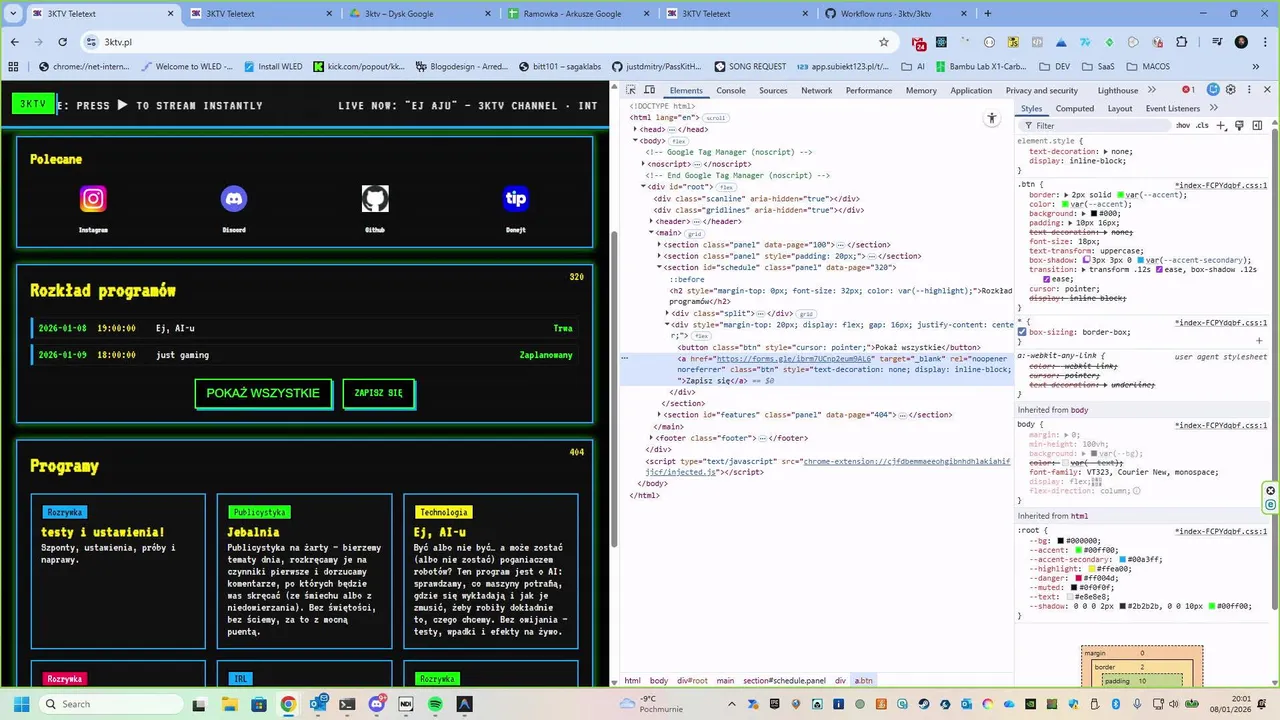Image resolution: width=1280 pixels, height=720 pixels.
Task: Open the Layout styles tab
Action: [1120, 108]
